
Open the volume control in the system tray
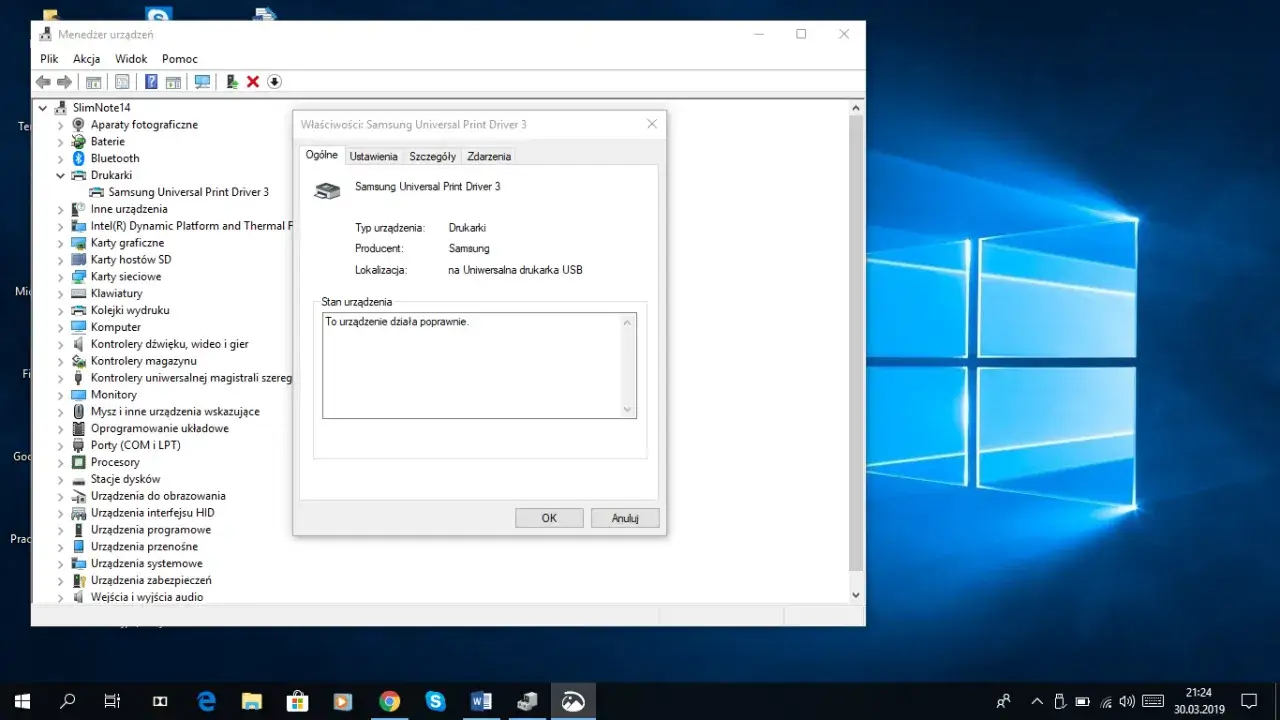point(1127,700)
